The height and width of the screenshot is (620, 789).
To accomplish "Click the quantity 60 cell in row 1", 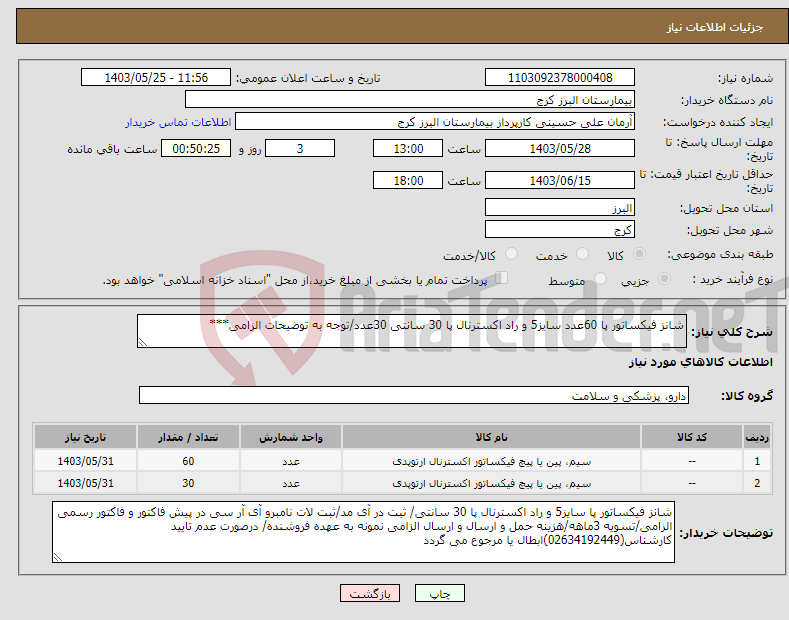I will click(x=188, y=461).
